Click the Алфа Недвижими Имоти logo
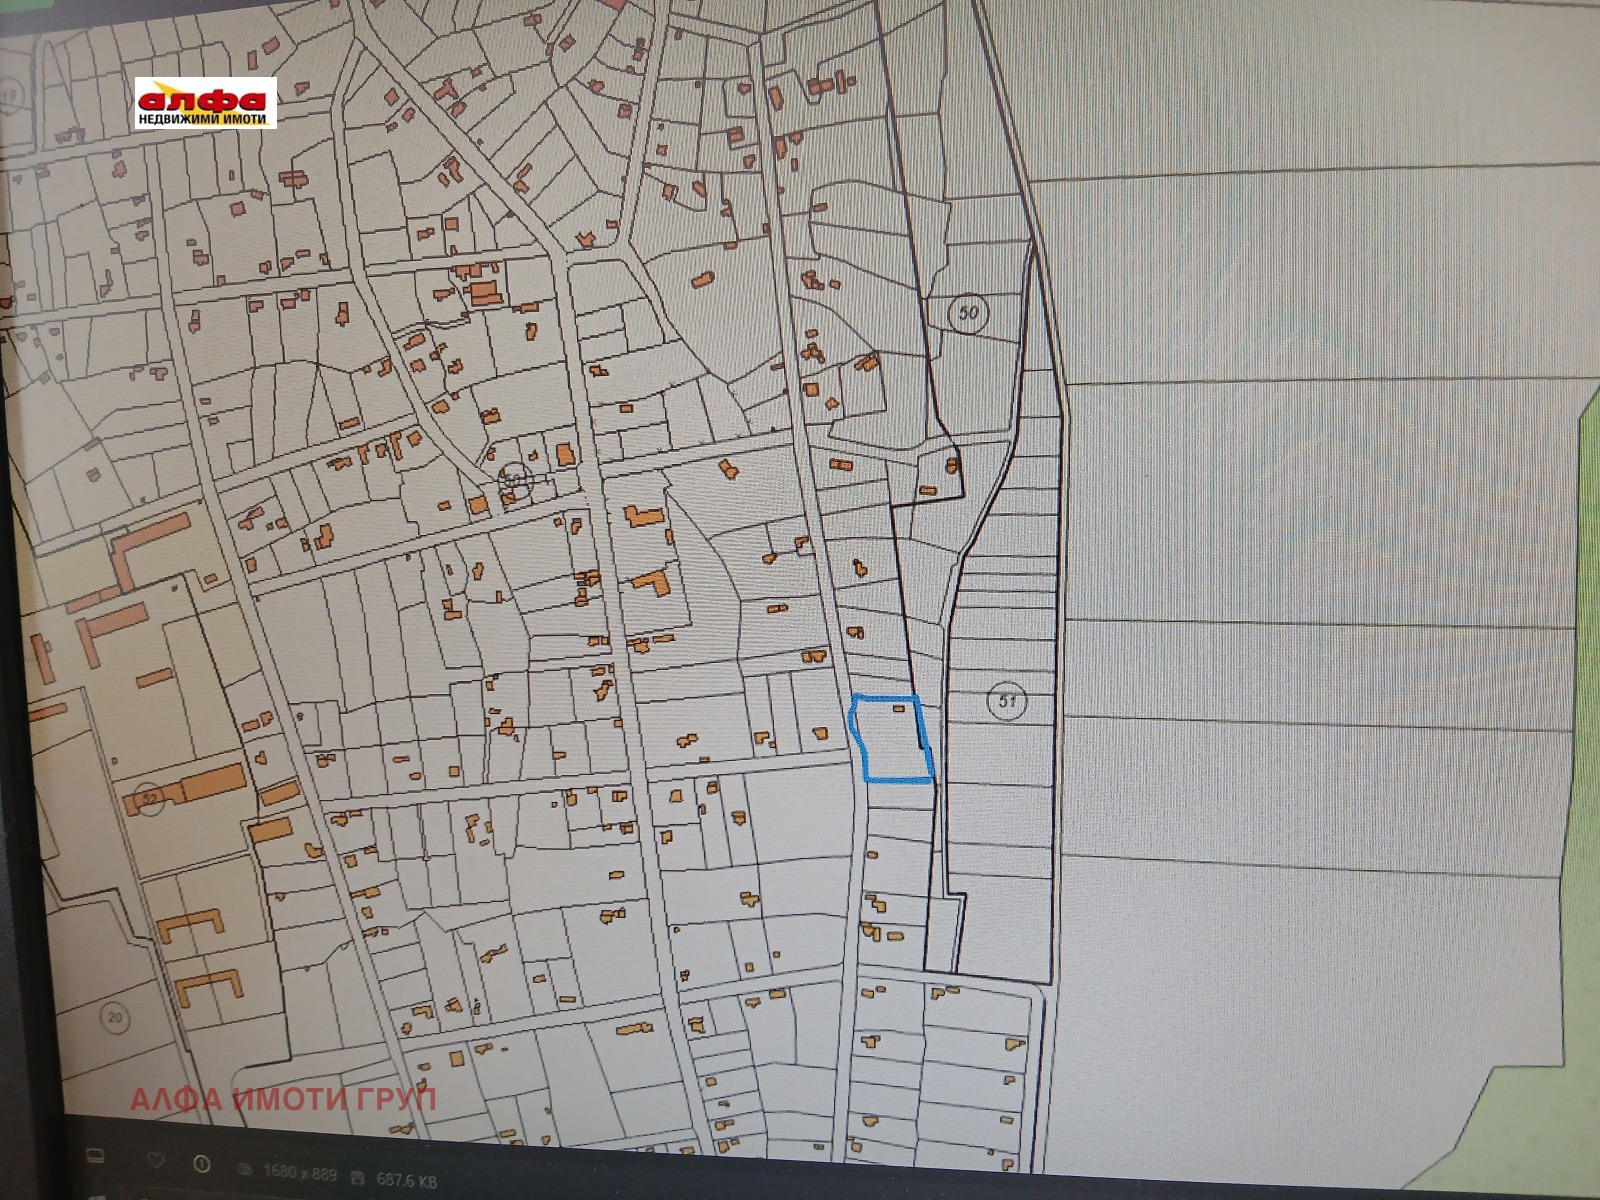 tap(206, 103)
